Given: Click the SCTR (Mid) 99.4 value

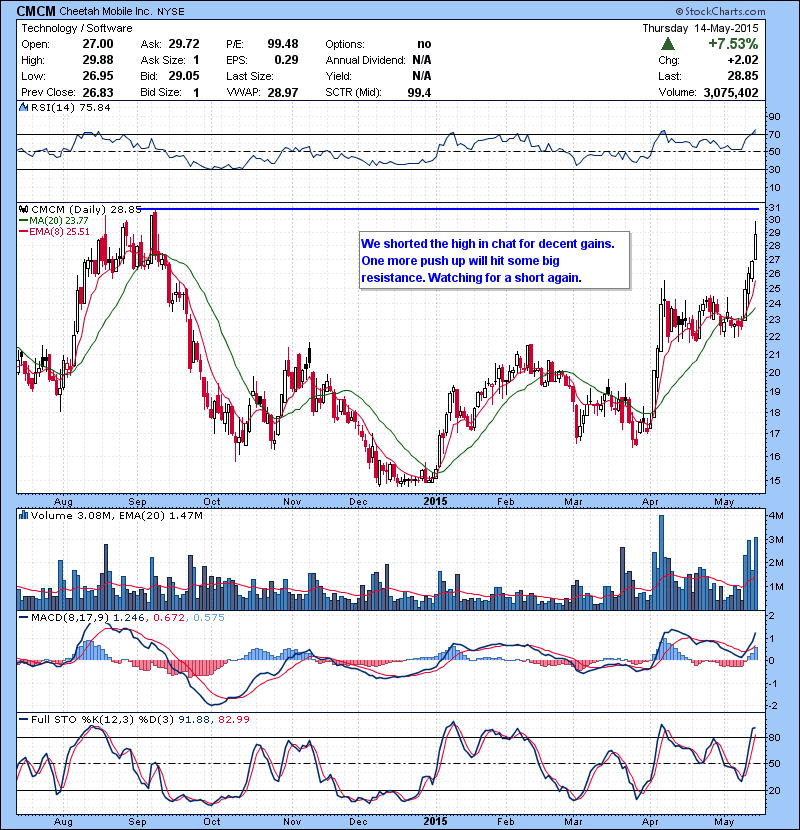Looking at the screenshot, I should pyautogui.click(x=419, y=93).
